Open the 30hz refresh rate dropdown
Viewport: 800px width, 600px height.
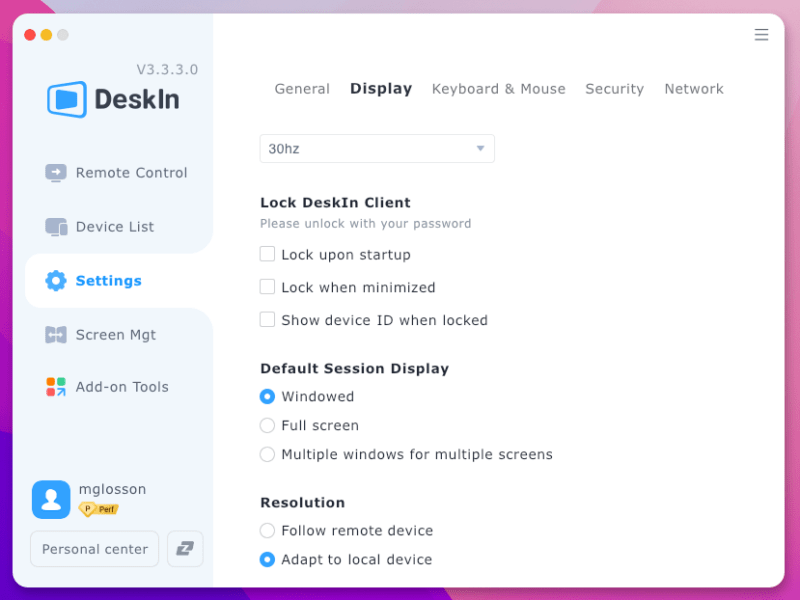tap(377, 147)
